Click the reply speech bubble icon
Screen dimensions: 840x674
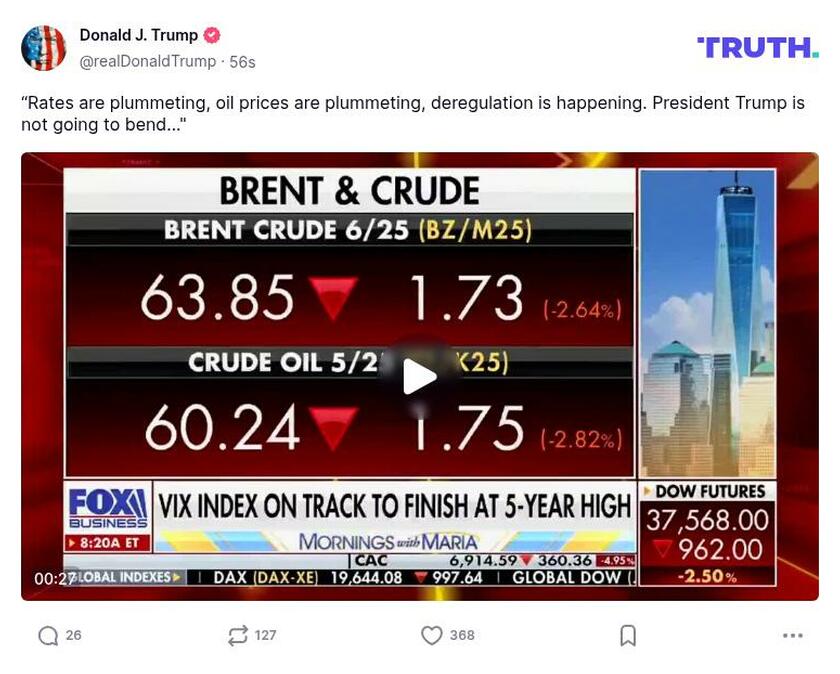tap(47, 635)
